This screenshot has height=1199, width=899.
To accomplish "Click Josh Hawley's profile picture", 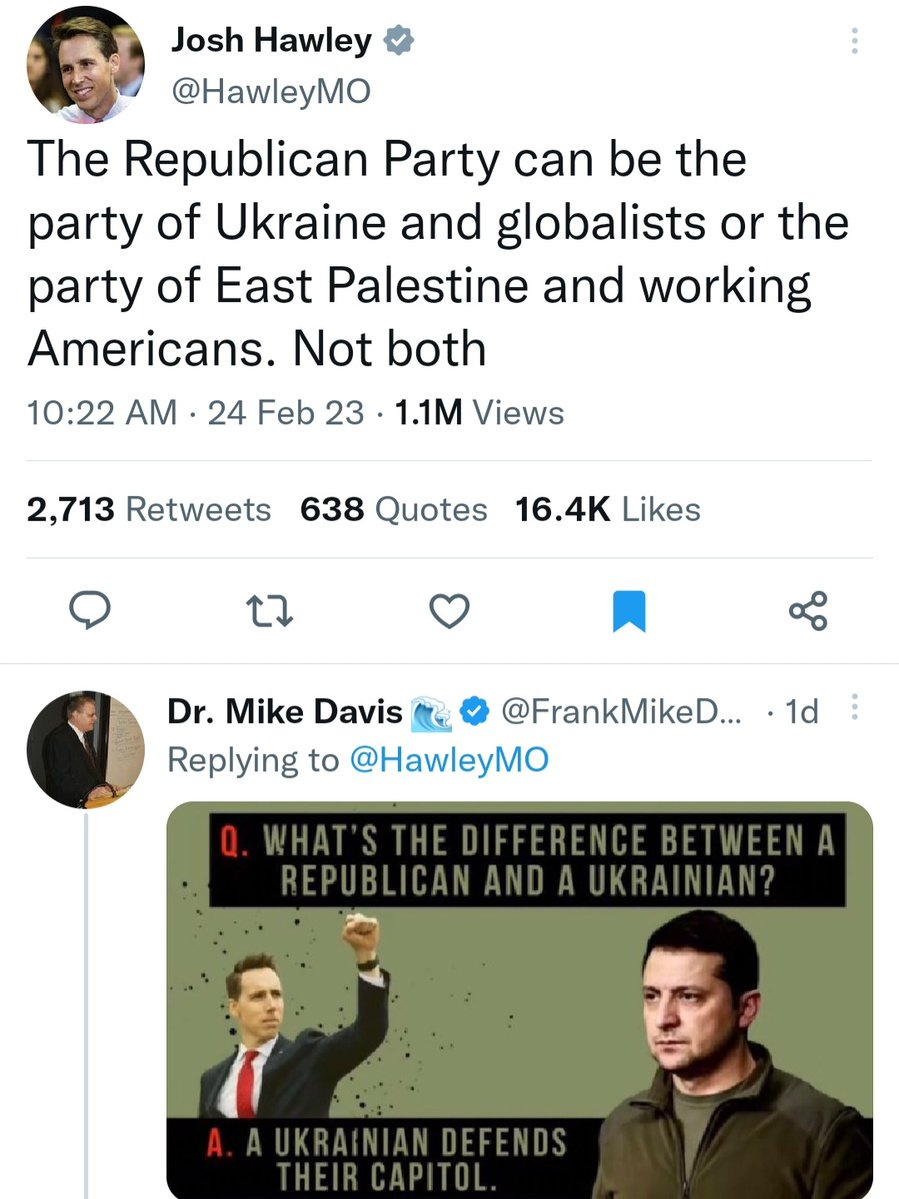I will 86,66.
